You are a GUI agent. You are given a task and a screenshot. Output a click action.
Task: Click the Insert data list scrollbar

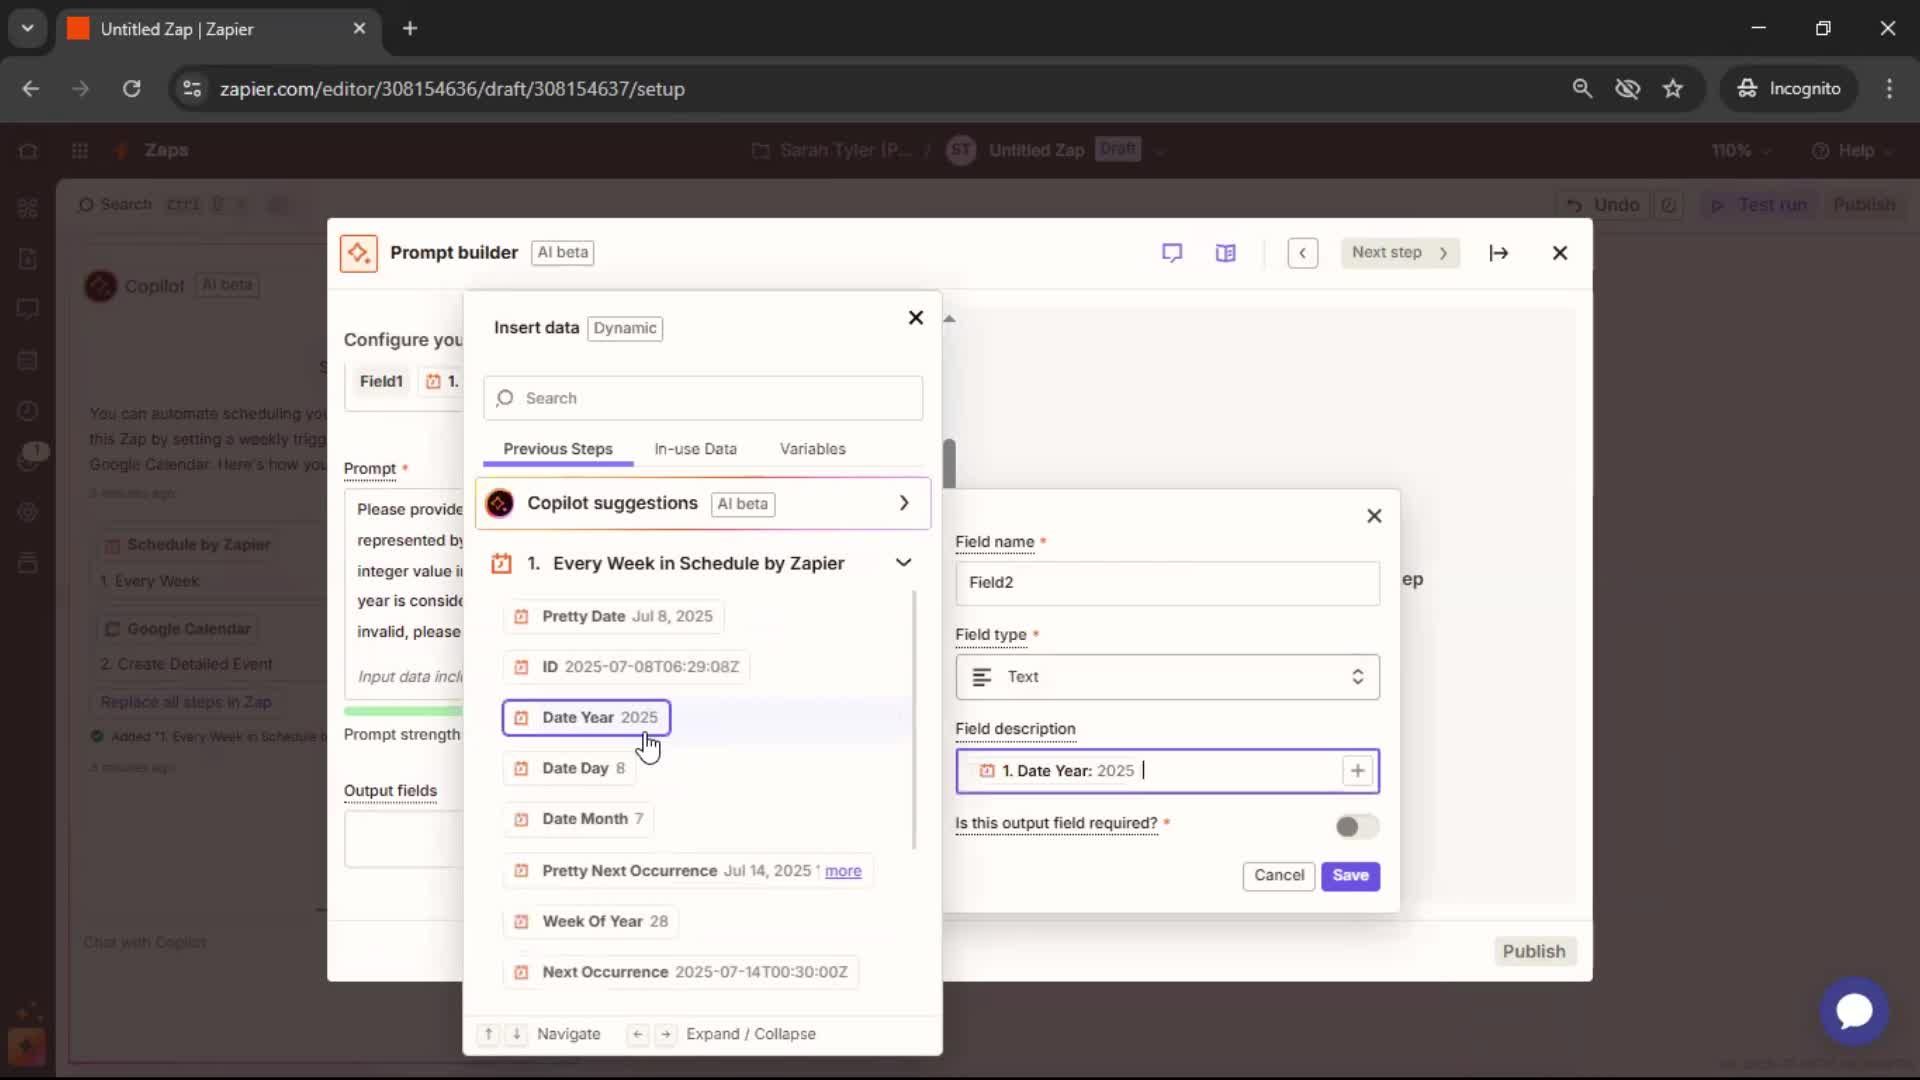(x=914, y=720)
